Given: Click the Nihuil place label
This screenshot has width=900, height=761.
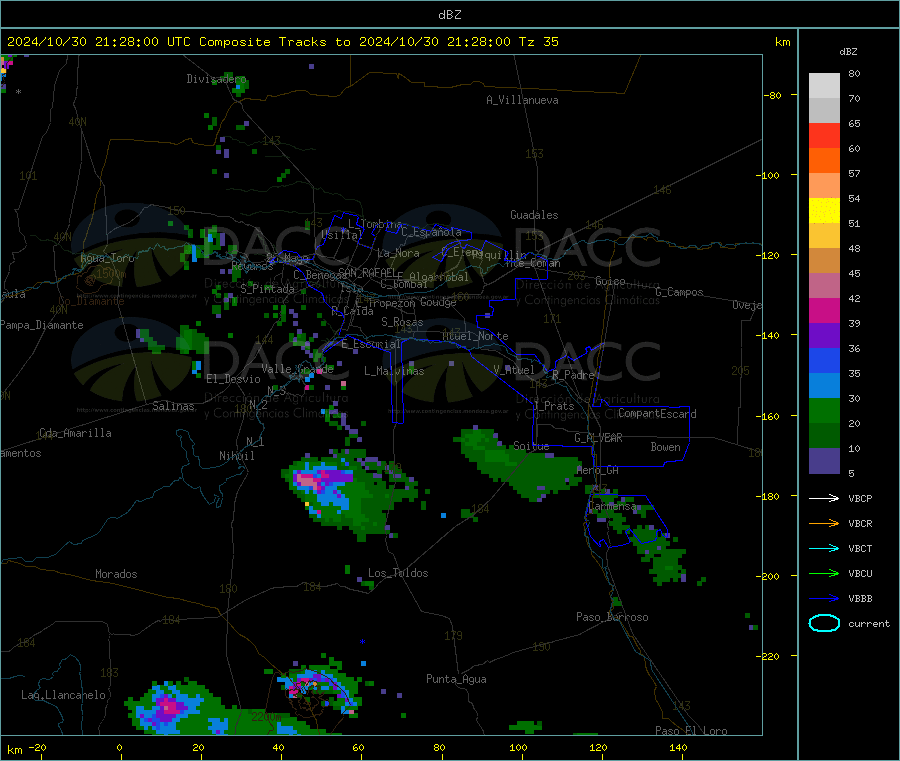Looking at the screenshot, I should (236, 456).
